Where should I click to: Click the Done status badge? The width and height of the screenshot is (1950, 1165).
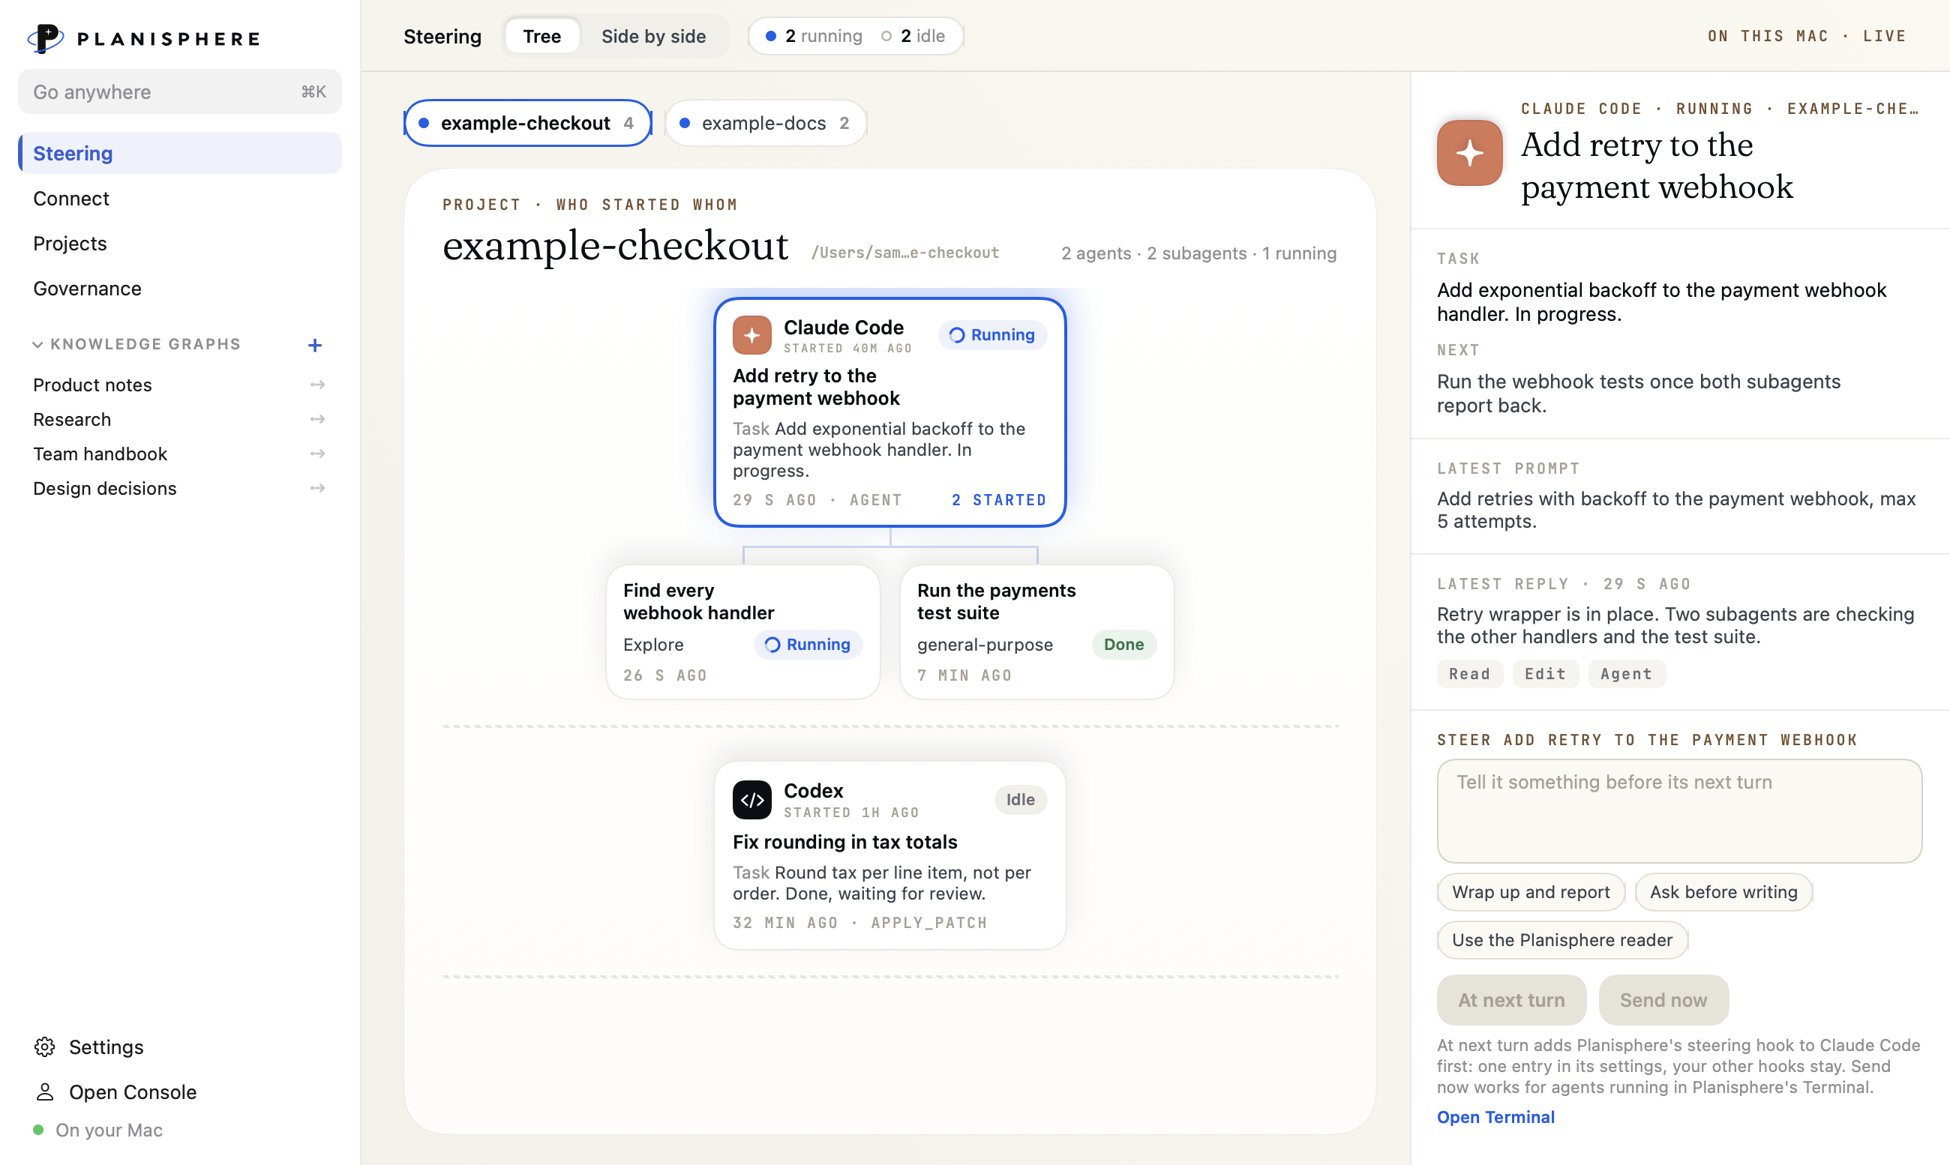point(1124,645)
